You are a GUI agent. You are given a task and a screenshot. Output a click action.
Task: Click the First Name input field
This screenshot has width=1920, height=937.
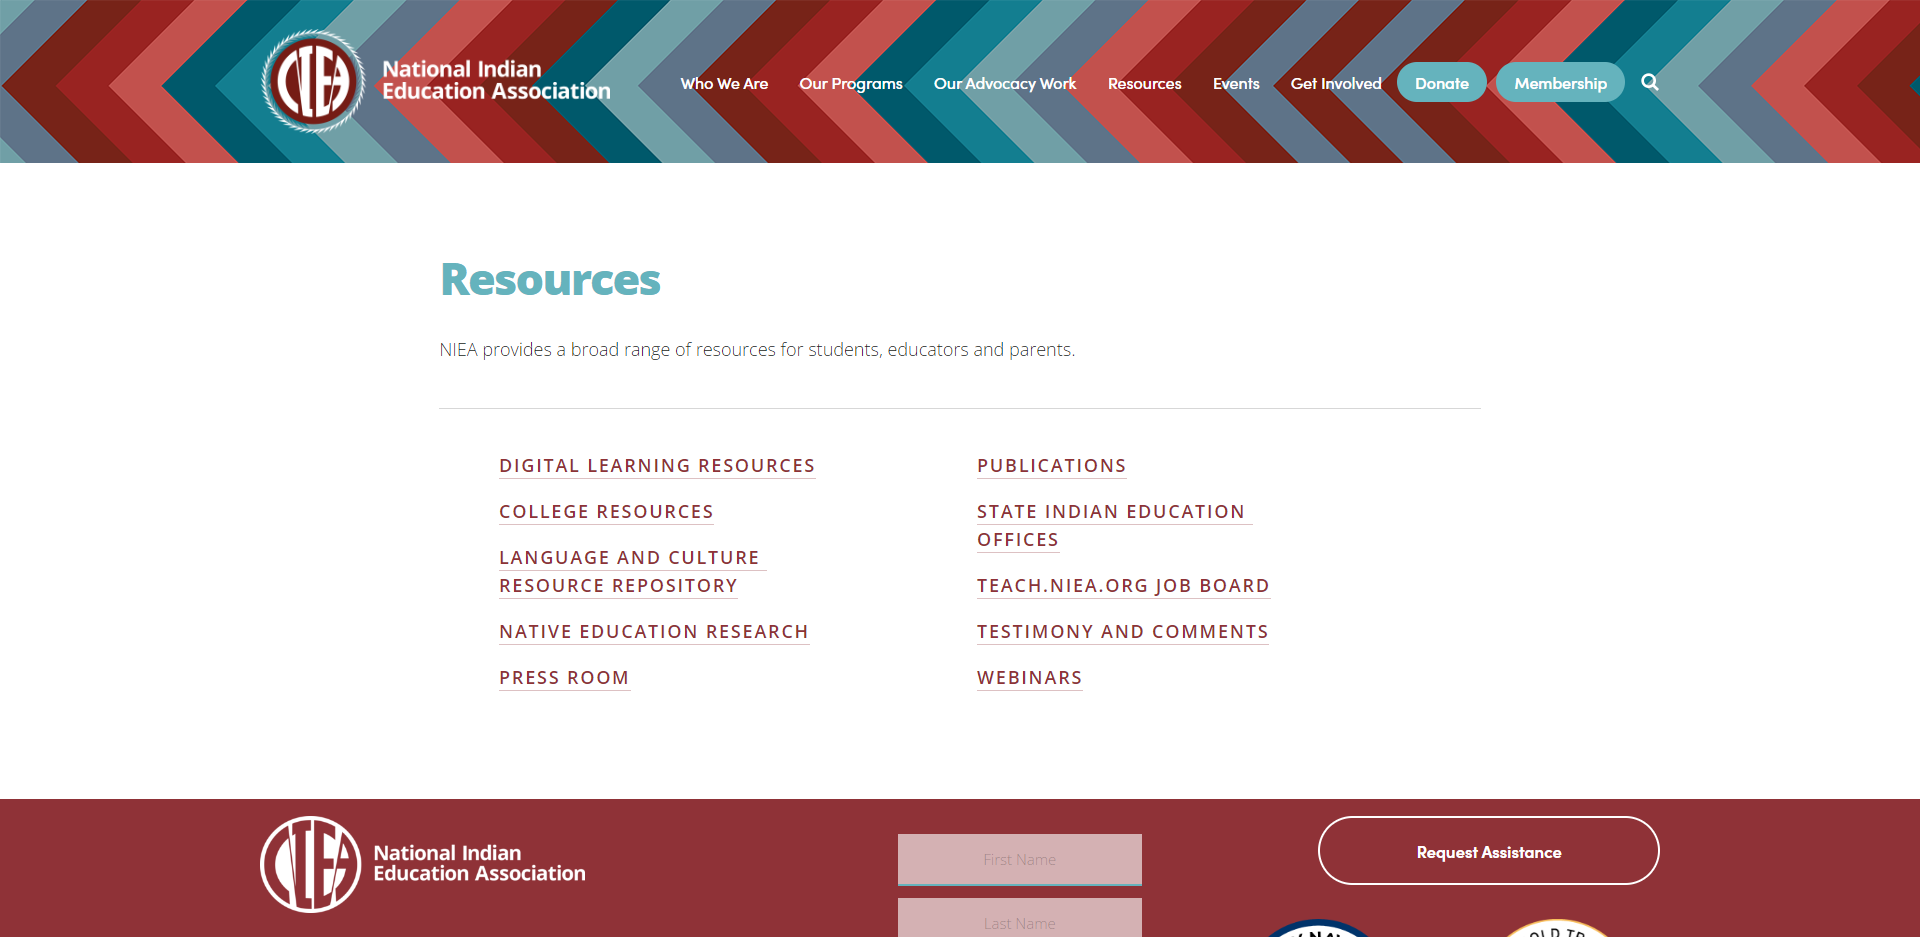[1019, 859]
